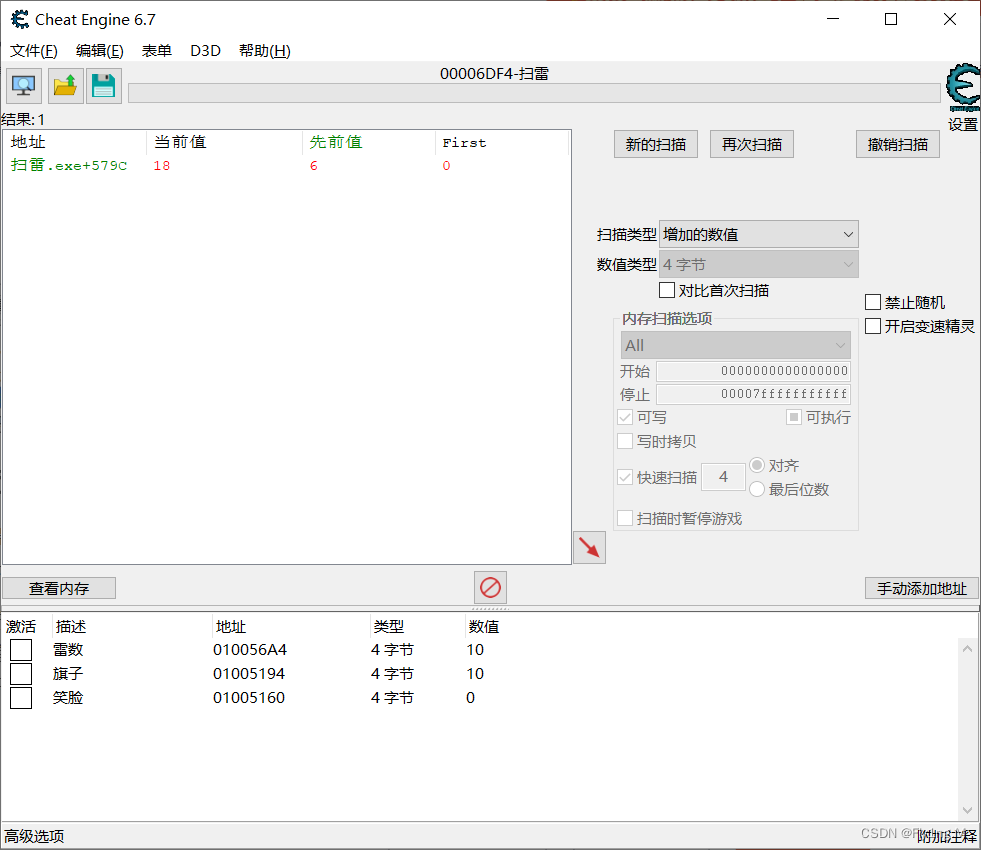The image size is (981, 850).
Task: Select the 对齐 radio button
Action: (x=757, y=464)
